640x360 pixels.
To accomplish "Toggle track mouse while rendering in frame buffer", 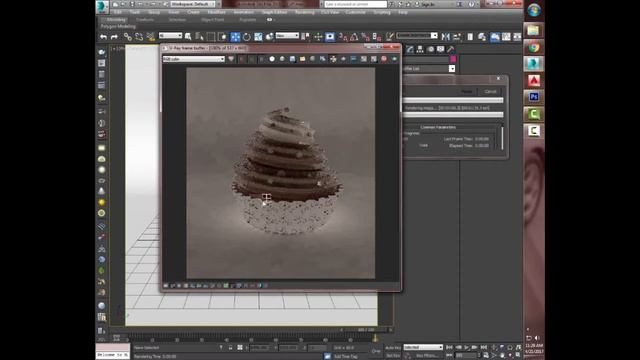I will coord(333,59).
